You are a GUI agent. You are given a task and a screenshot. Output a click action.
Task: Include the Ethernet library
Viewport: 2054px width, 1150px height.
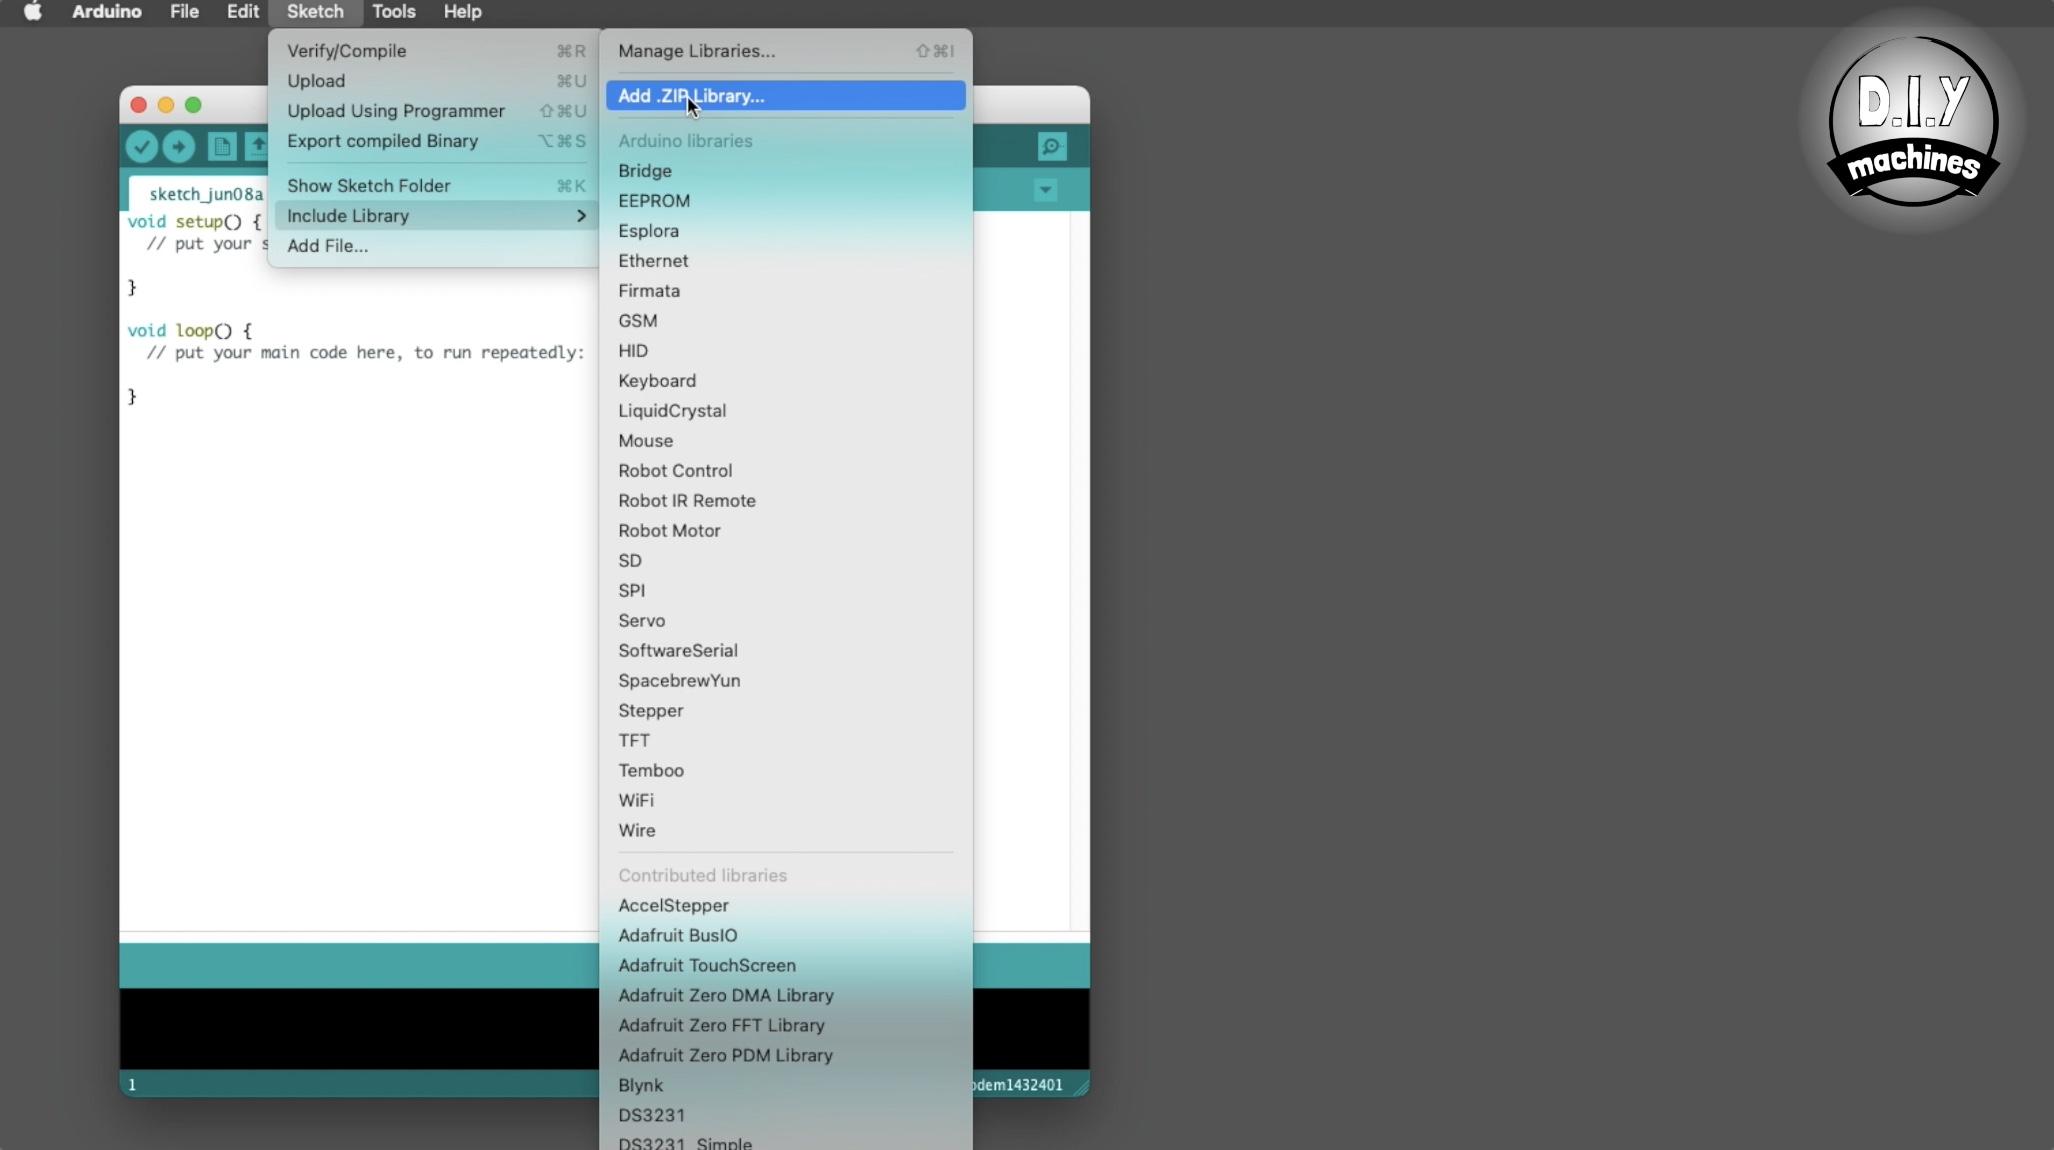tap(785, 261)
